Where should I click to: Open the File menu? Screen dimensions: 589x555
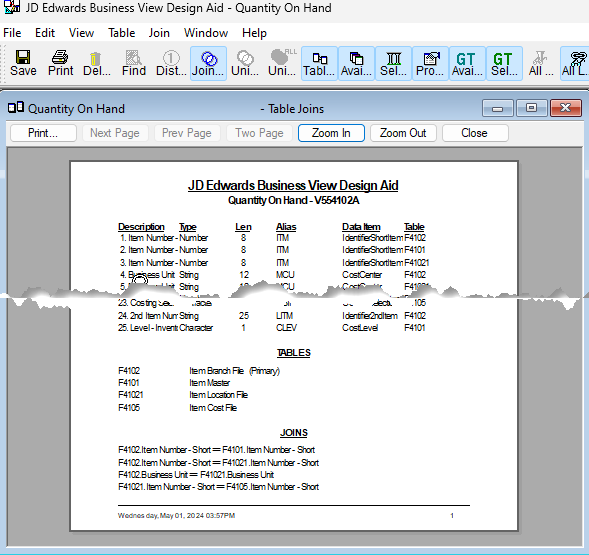(x=12, y=33)
